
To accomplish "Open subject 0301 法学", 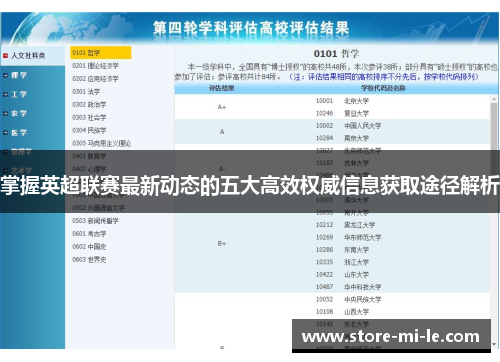I will (x=86, y=91).
